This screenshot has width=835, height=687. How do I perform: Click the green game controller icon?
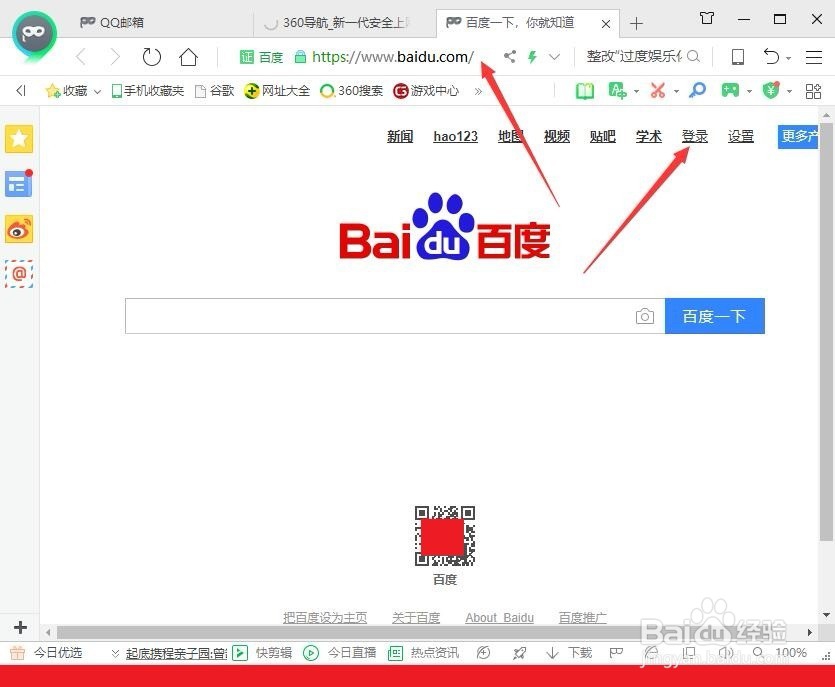pyautogui.click(x=730, y=91)
